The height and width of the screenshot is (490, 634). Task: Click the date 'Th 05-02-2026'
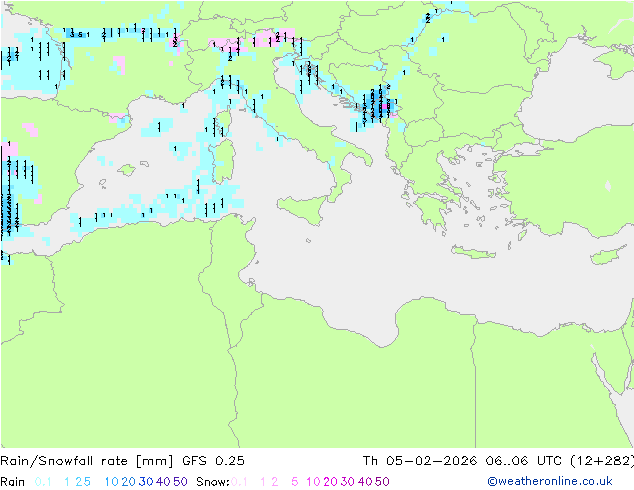pos(420,461)
